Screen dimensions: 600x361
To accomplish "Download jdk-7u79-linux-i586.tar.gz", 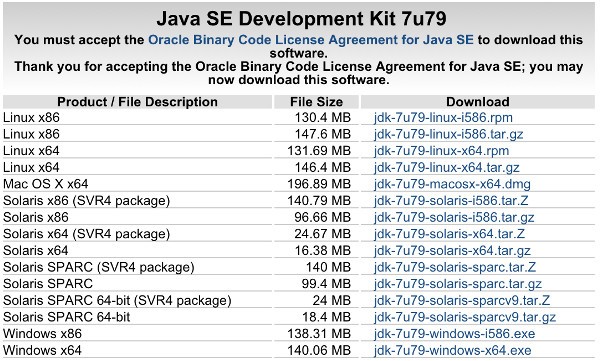I will click(x=448, y=134).
